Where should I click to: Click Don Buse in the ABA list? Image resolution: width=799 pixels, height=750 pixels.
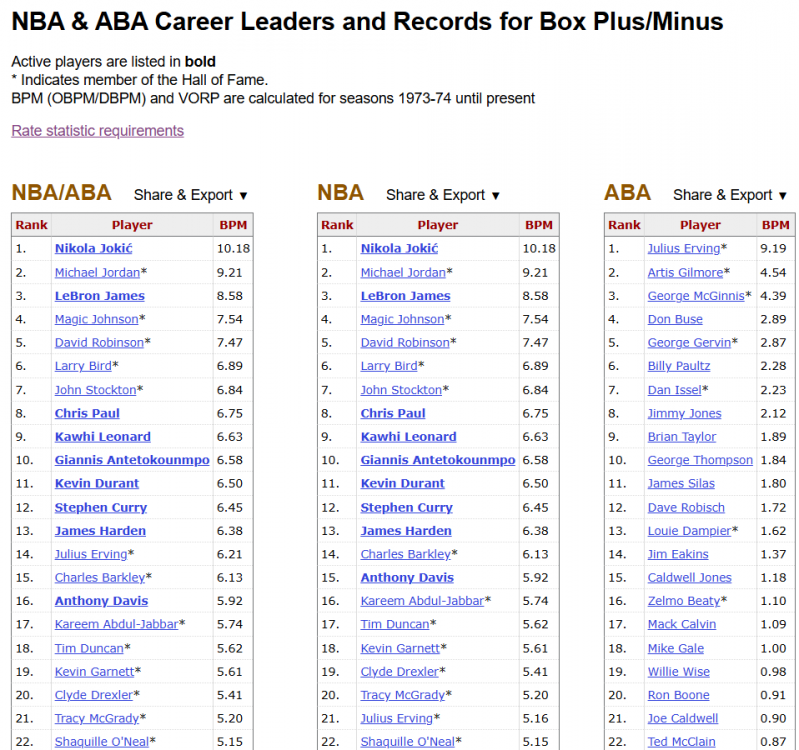click(675, 319)
